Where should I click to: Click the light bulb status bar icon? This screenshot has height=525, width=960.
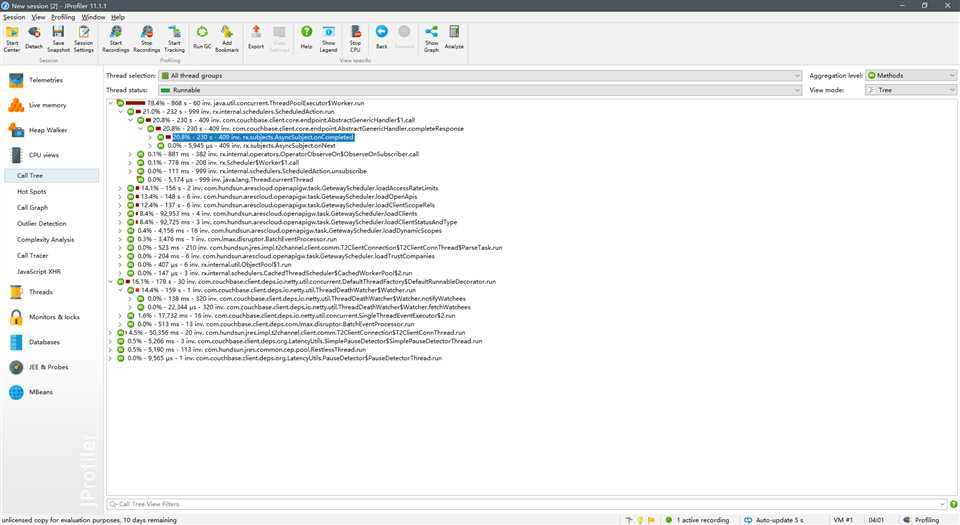(x=640, y=520)
